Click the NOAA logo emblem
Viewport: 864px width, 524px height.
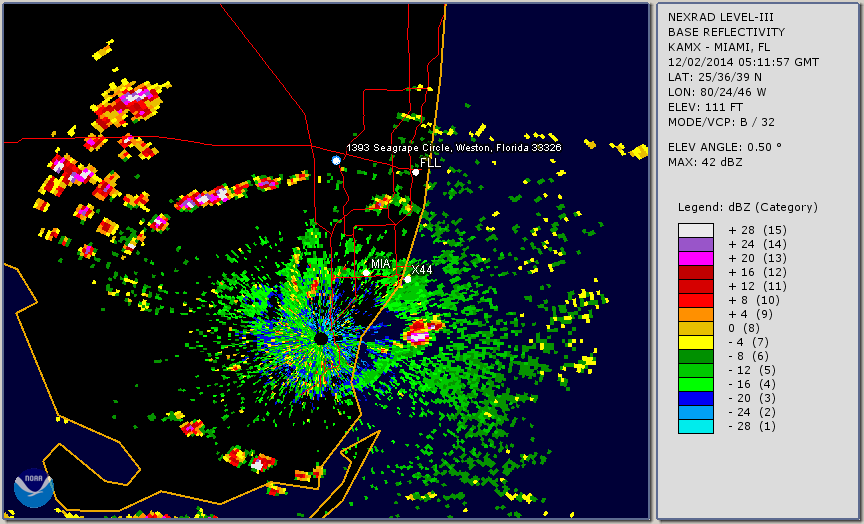34,488
